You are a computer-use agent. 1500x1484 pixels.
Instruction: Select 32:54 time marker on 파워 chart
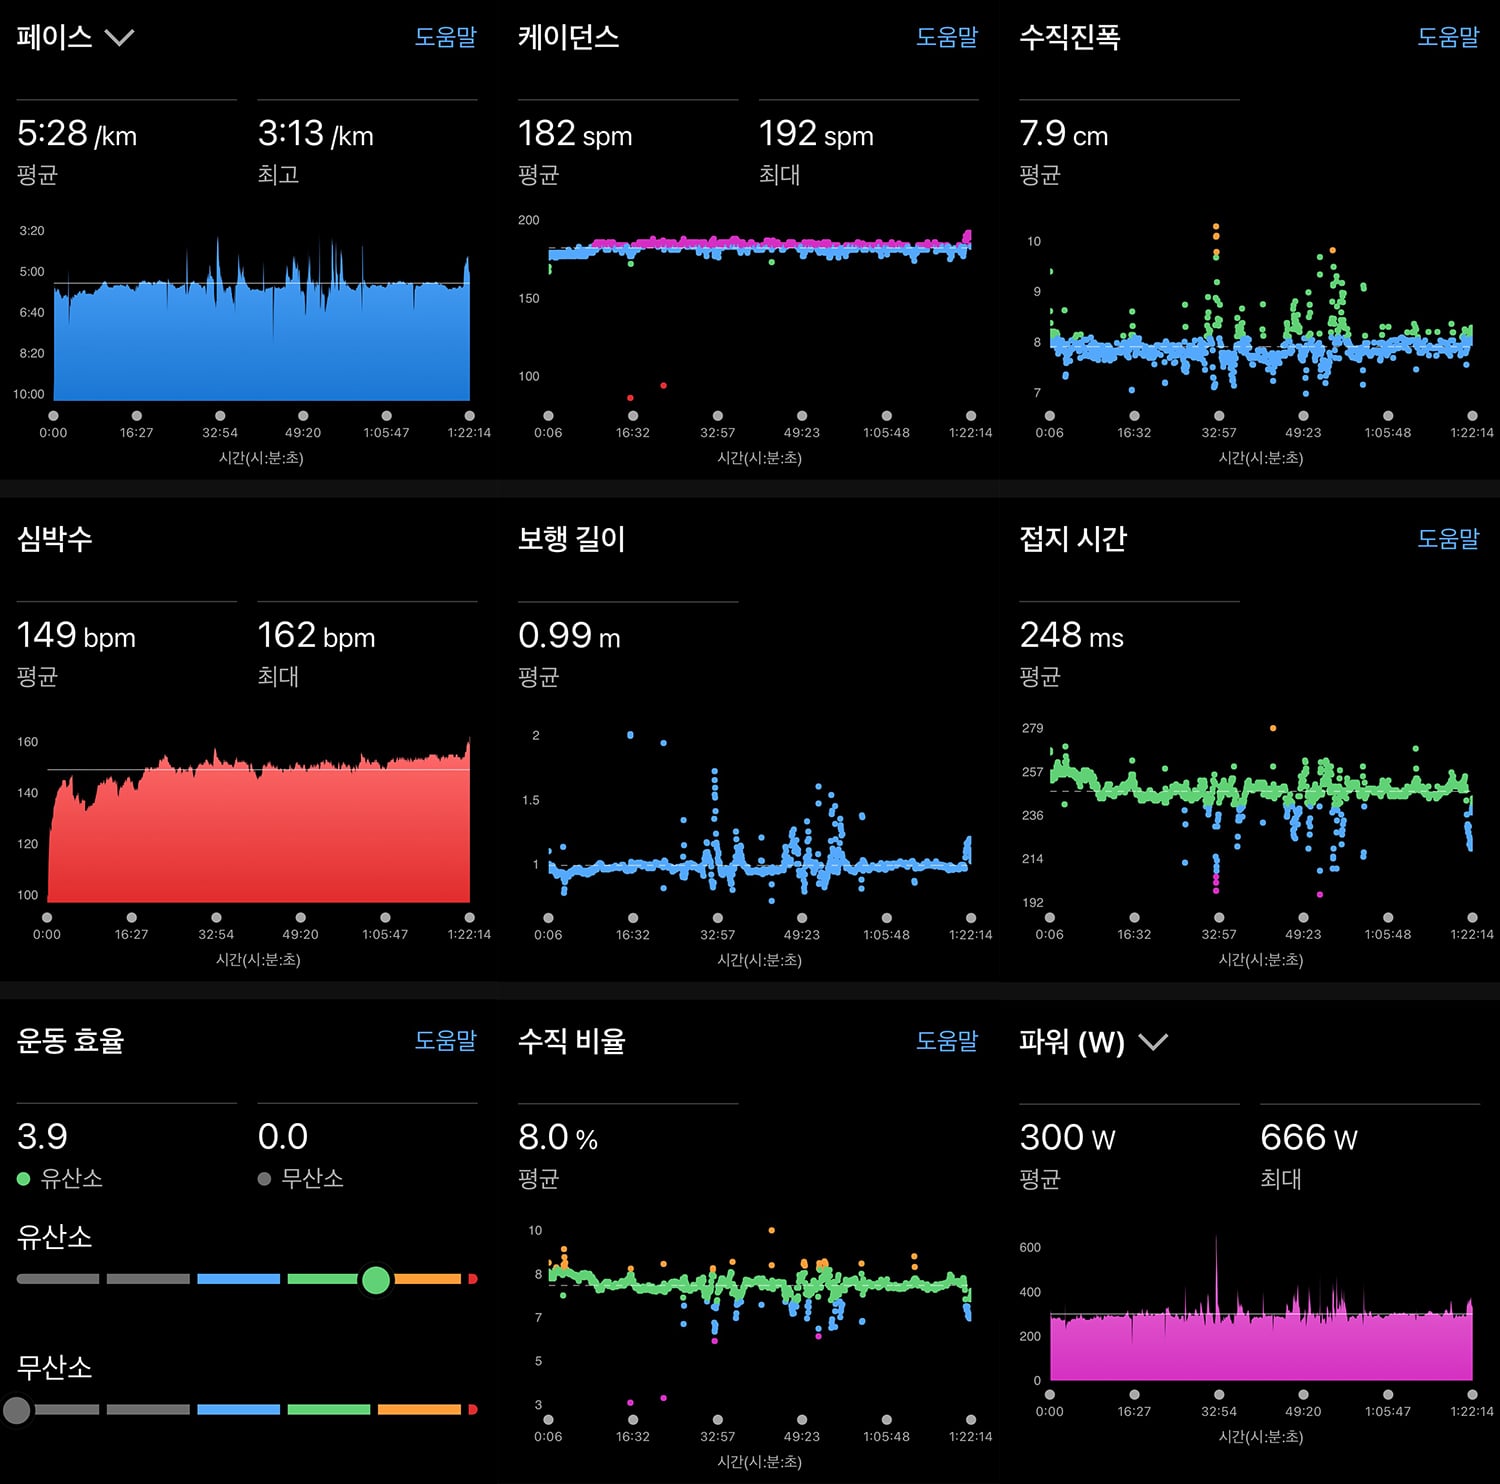(1218, 1395)
